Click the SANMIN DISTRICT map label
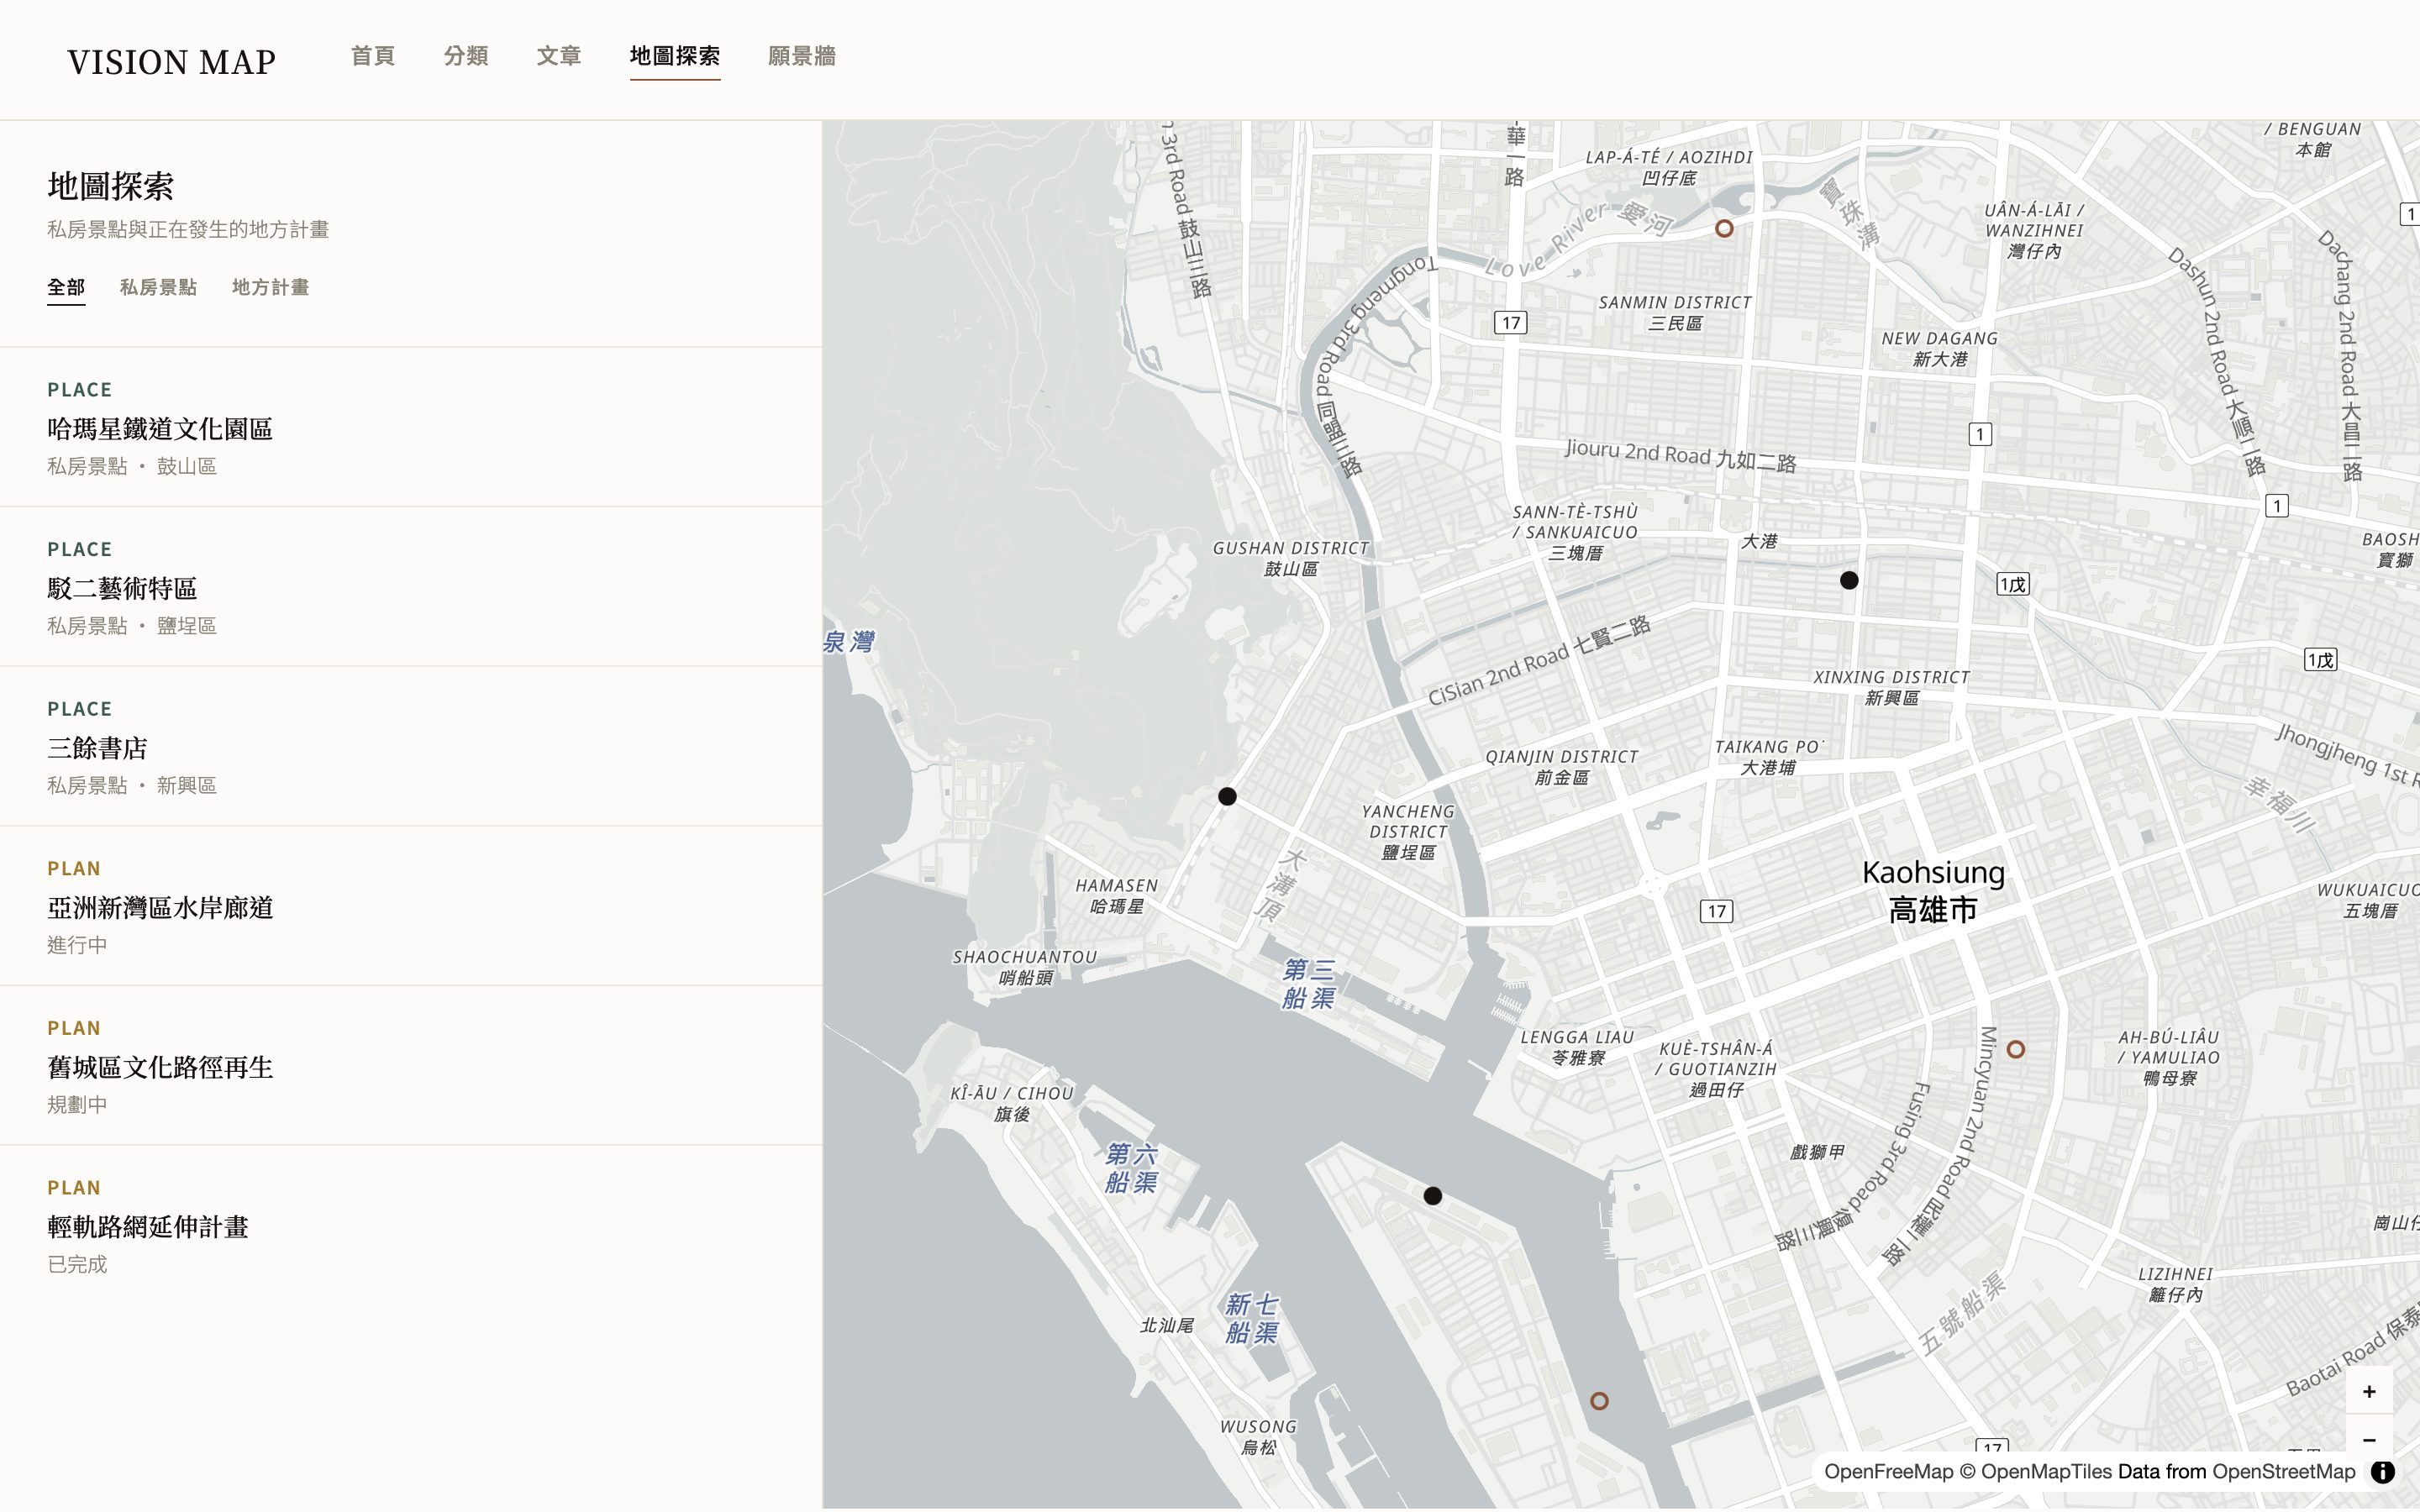Image resolution: width=2420 pixels, height=1512 pixels. click(x=1675, y=312)
